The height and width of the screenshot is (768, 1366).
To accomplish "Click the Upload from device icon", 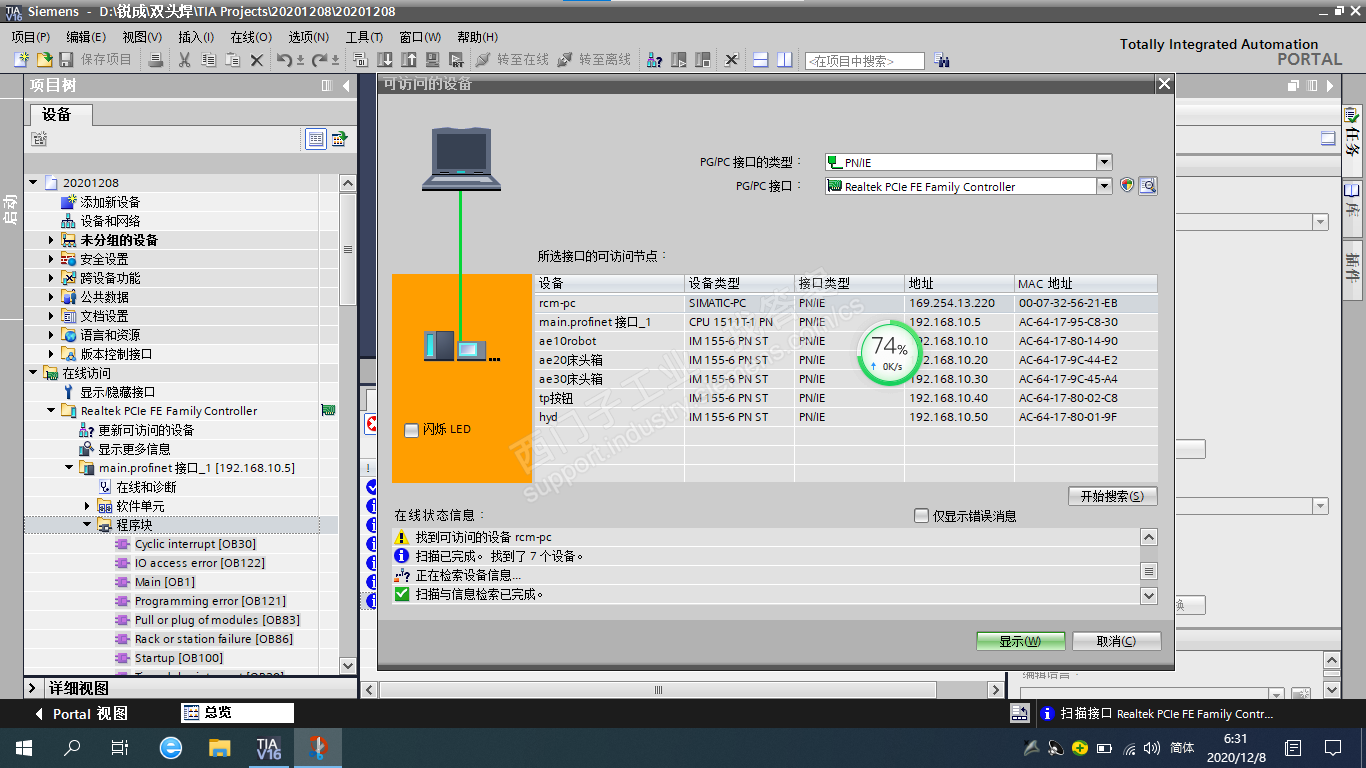I will pyautogui.click(x=409, y=60).
